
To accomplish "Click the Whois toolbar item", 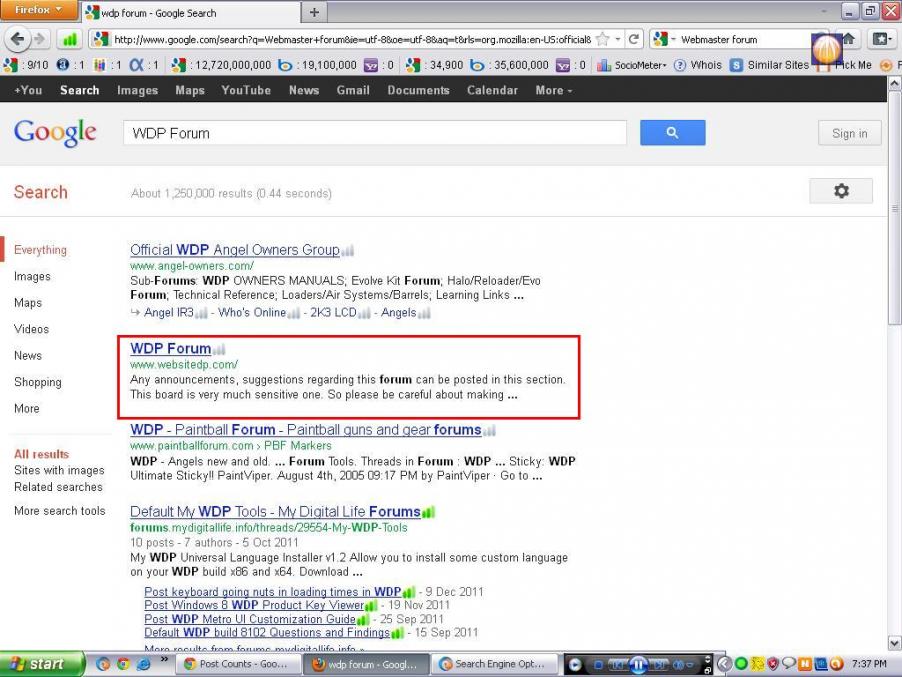I will 698,65.
